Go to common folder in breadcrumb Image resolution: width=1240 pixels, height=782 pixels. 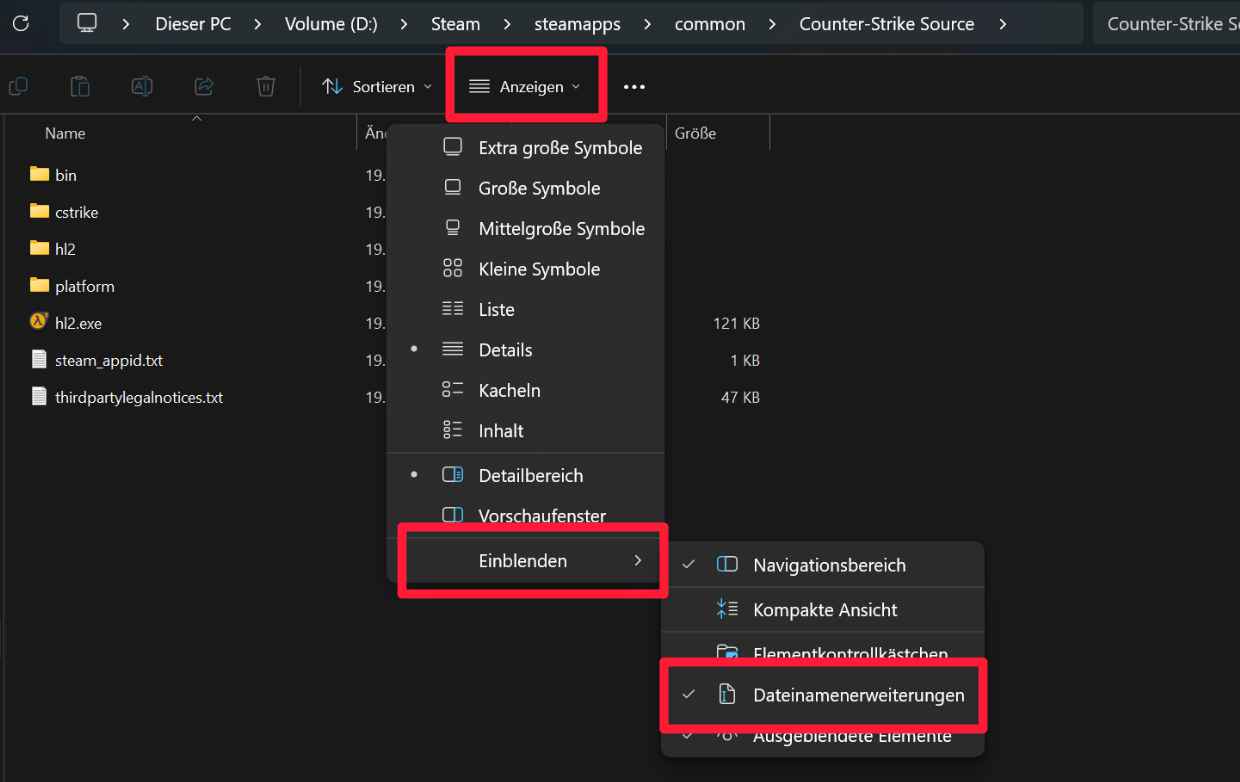[x=710, y=23]
